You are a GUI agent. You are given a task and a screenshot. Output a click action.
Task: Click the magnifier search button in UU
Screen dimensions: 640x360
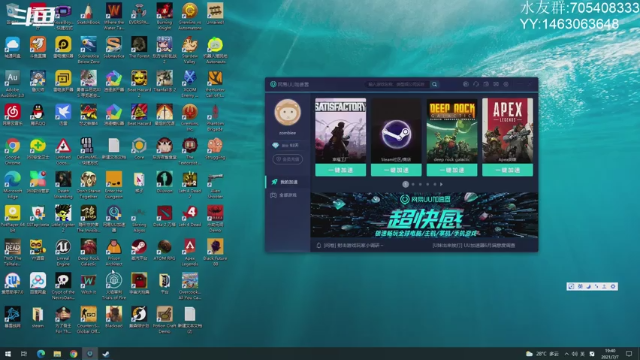tap(434, 84)
